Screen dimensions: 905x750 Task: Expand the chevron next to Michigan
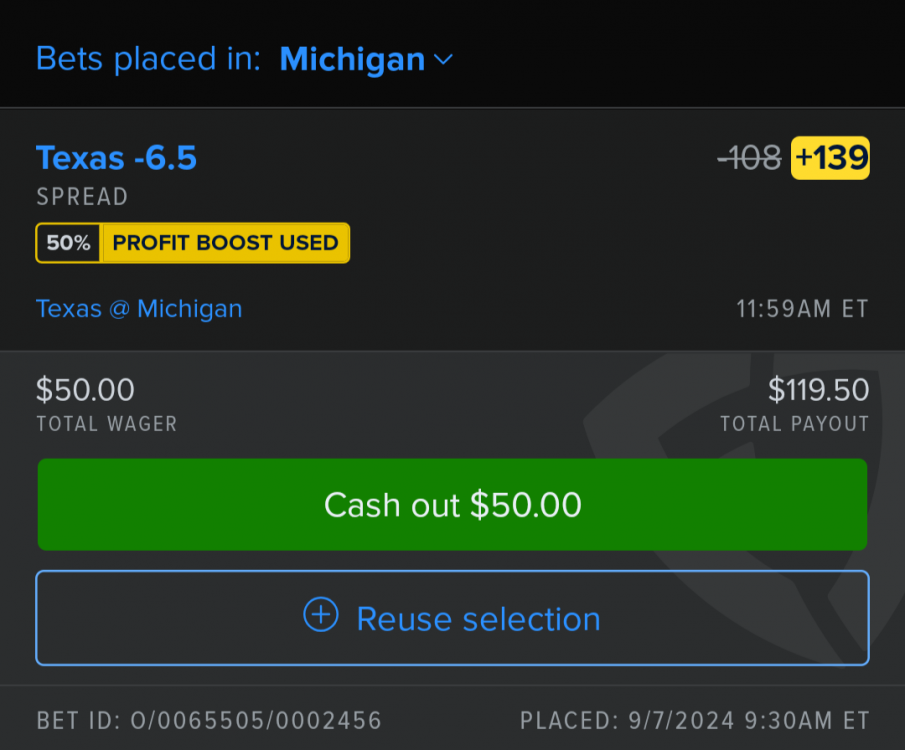[x=443, y=60]
